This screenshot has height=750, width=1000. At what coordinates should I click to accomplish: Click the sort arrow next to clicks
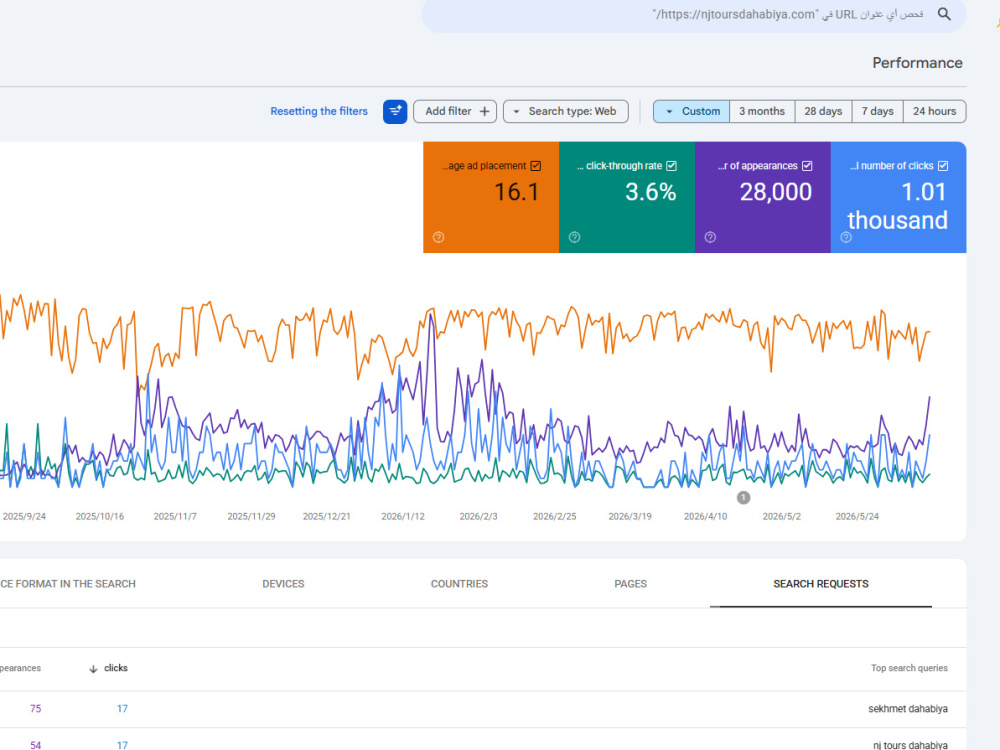pyautogui.click(x=93, y=669)
